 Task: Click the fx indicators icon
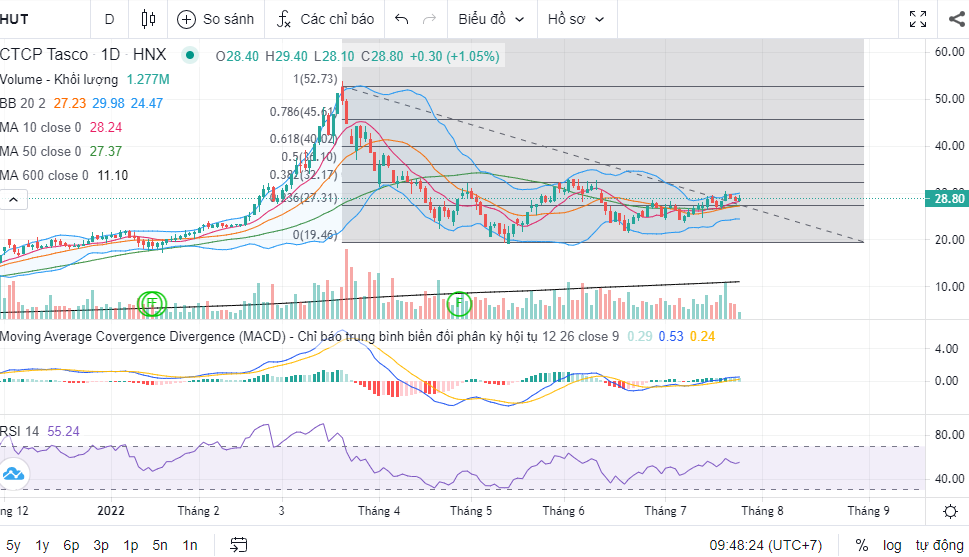pos(284,19)
